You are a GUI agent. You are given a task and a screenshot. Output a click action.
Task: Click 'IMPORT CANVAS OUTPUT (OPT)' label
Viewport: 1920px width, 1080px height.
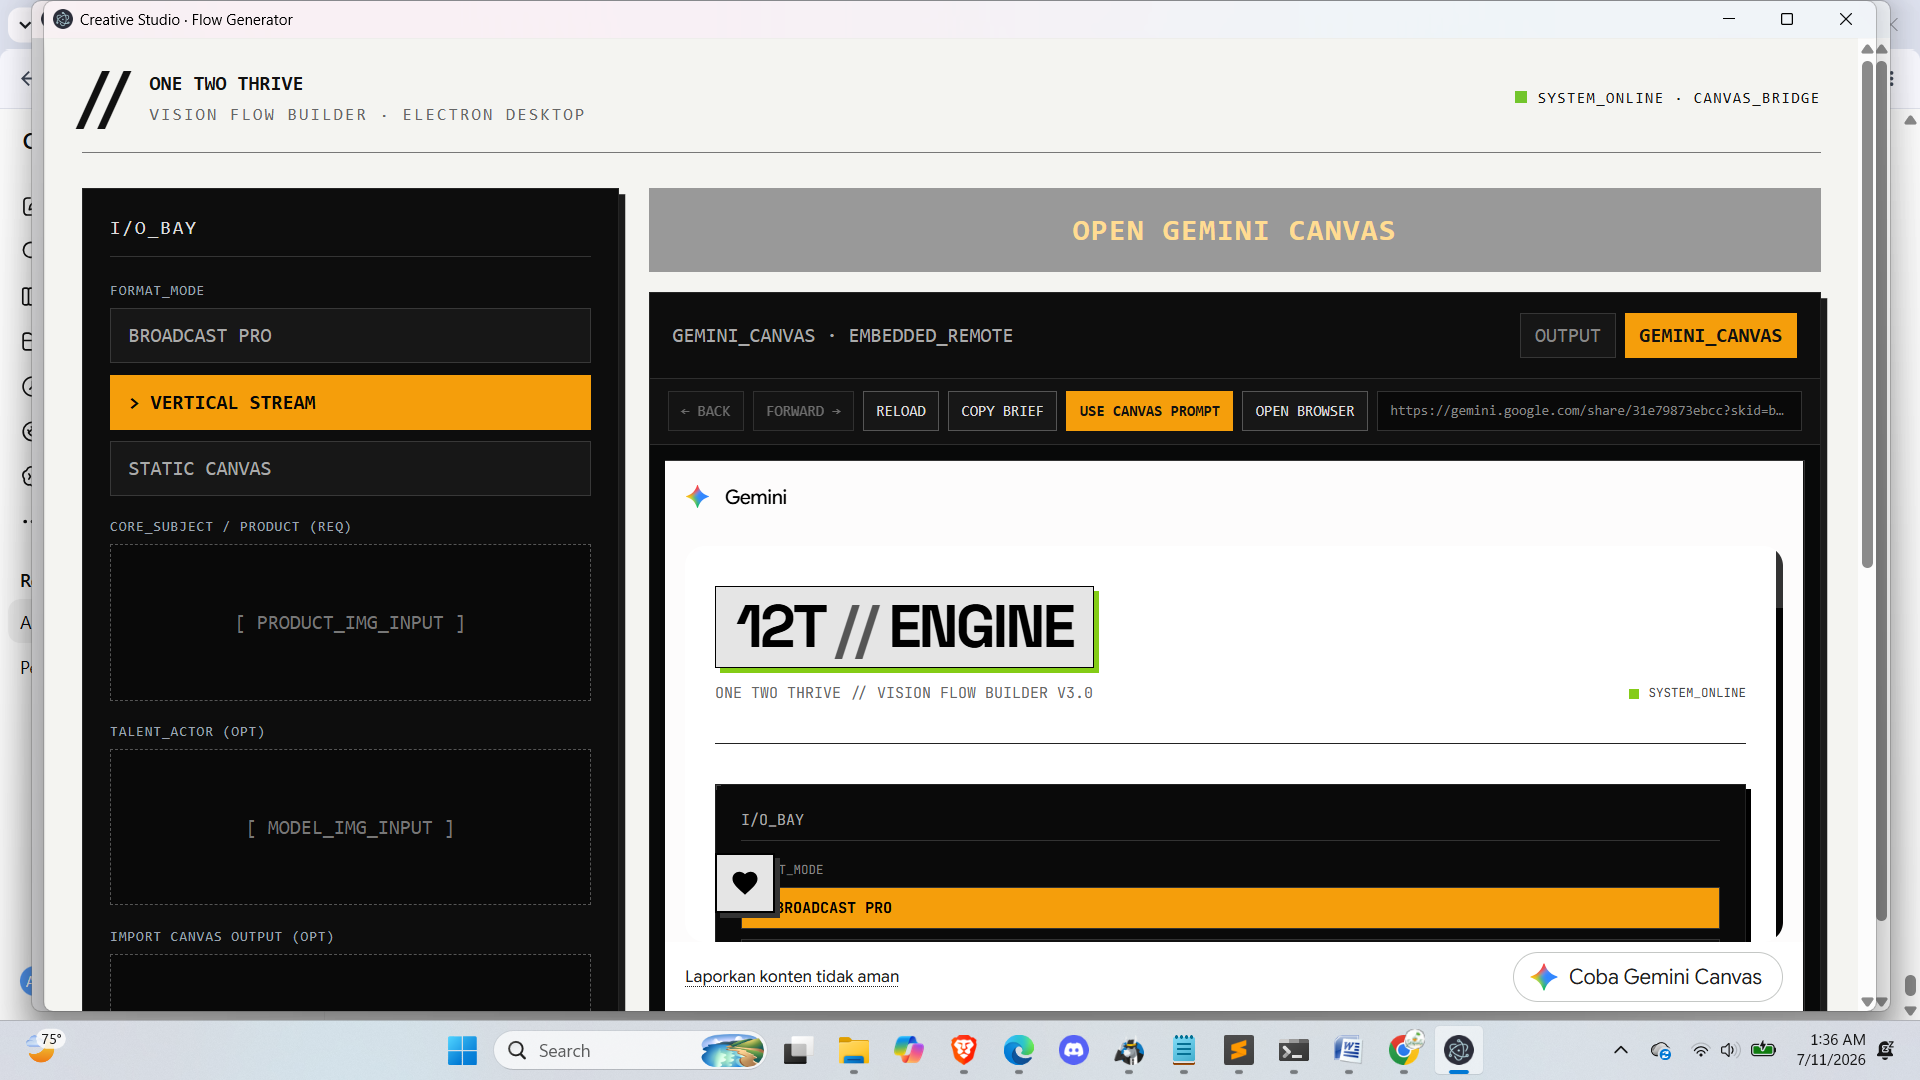click(x=222, y=937)
